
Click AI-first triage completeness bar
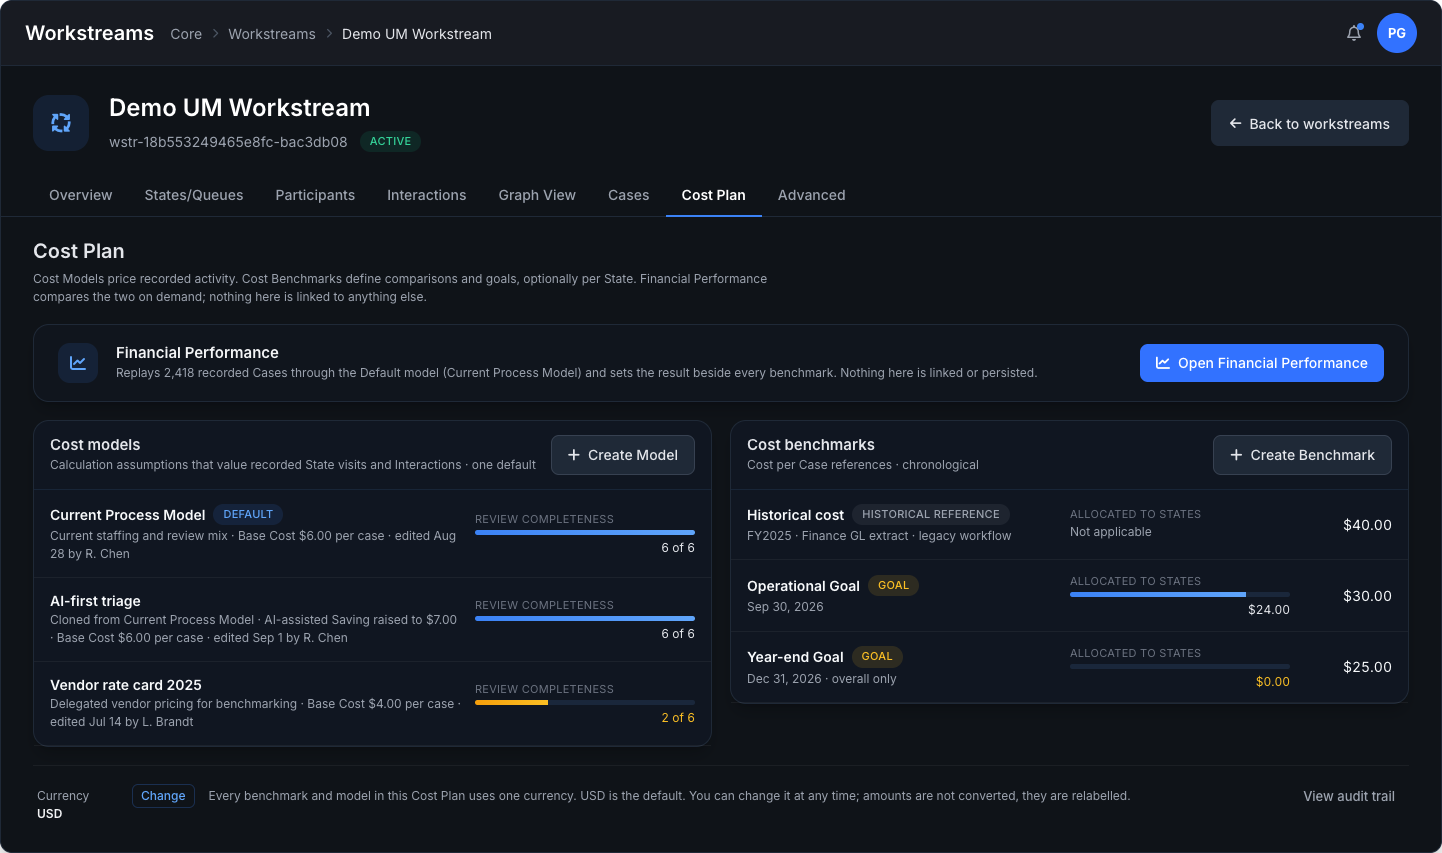click(x=585, y=618)
